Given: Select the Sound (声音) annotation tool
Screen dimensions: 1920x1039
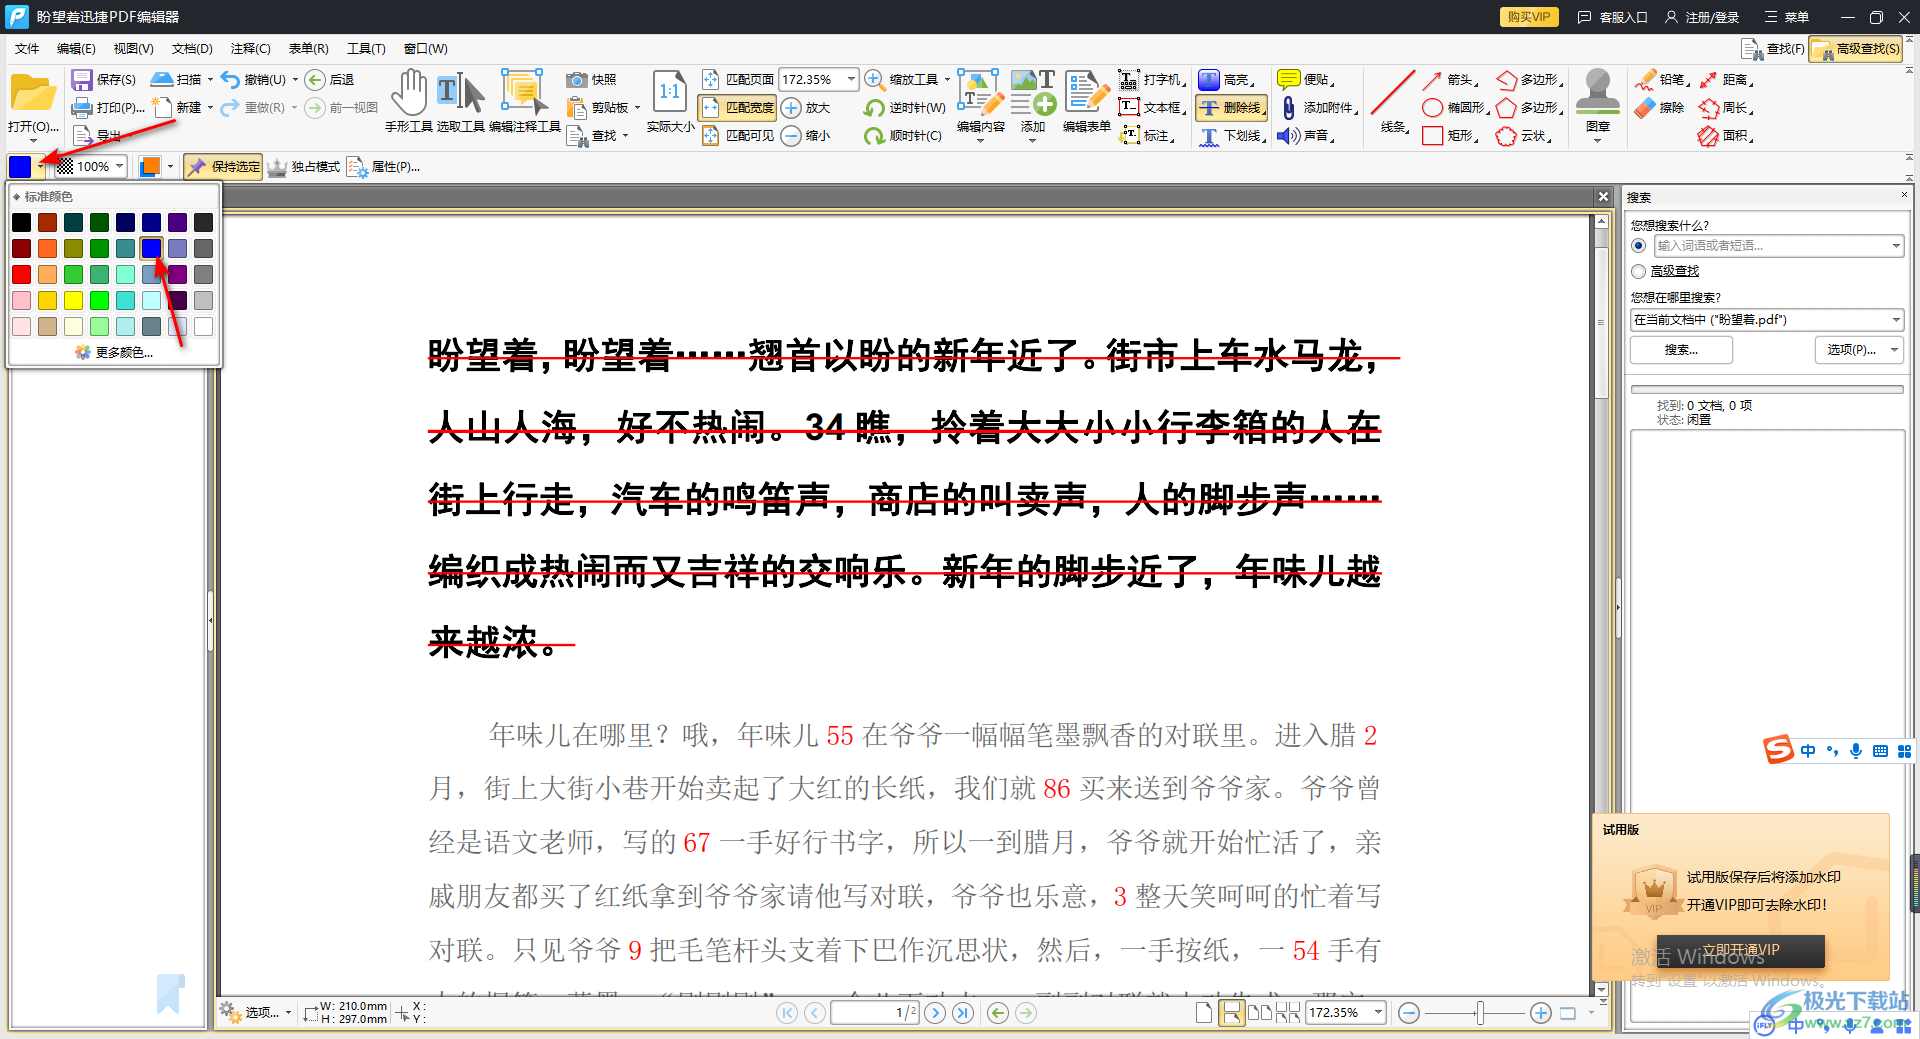Looking at the screenshot, I should (1306, 135).
